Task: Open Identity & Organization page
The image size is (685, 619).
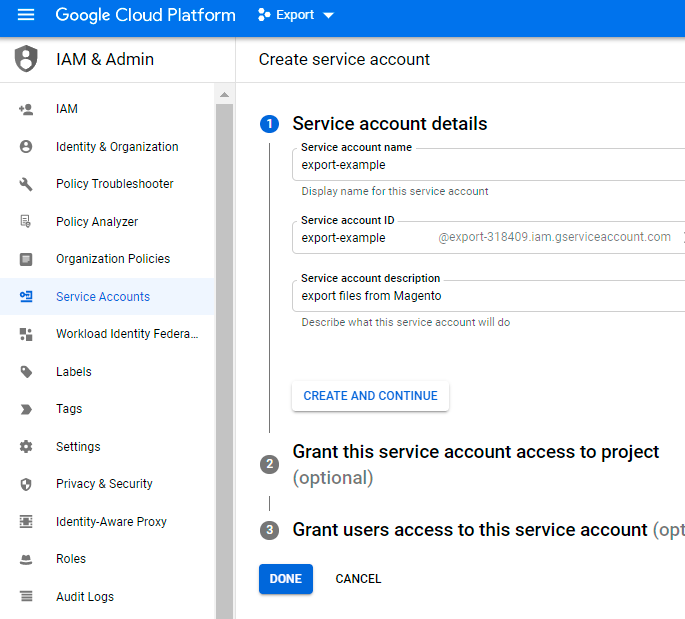Action: coord(117,147)
